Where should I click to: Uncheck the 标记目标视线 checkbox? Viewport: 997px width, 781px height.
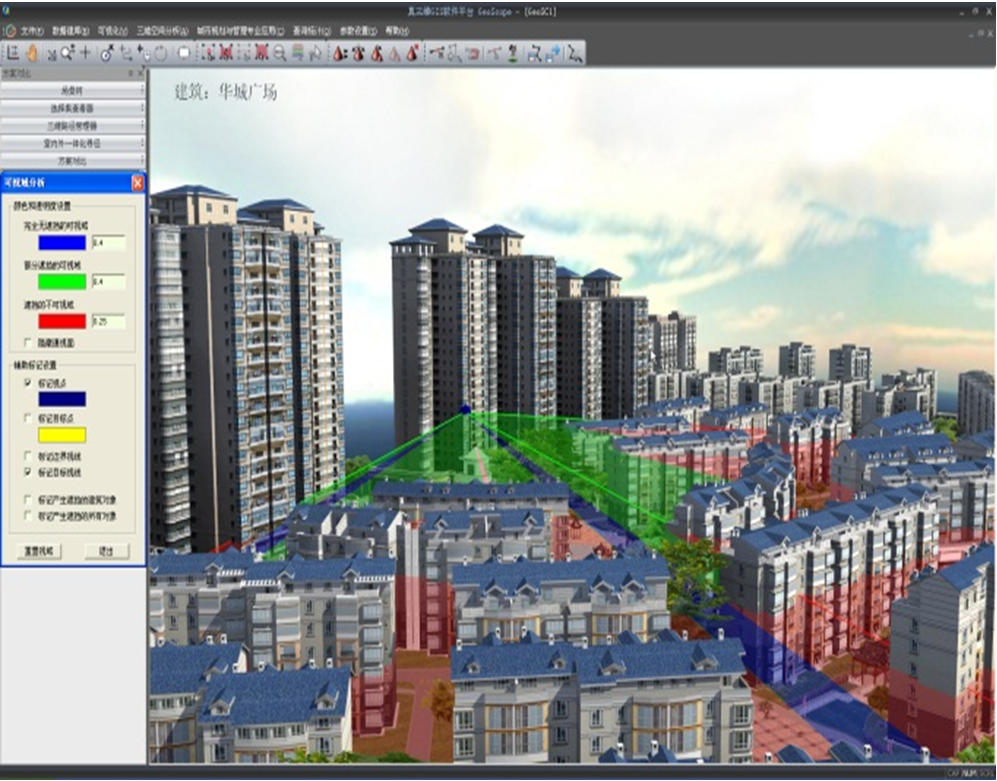(x=28, y=471)
